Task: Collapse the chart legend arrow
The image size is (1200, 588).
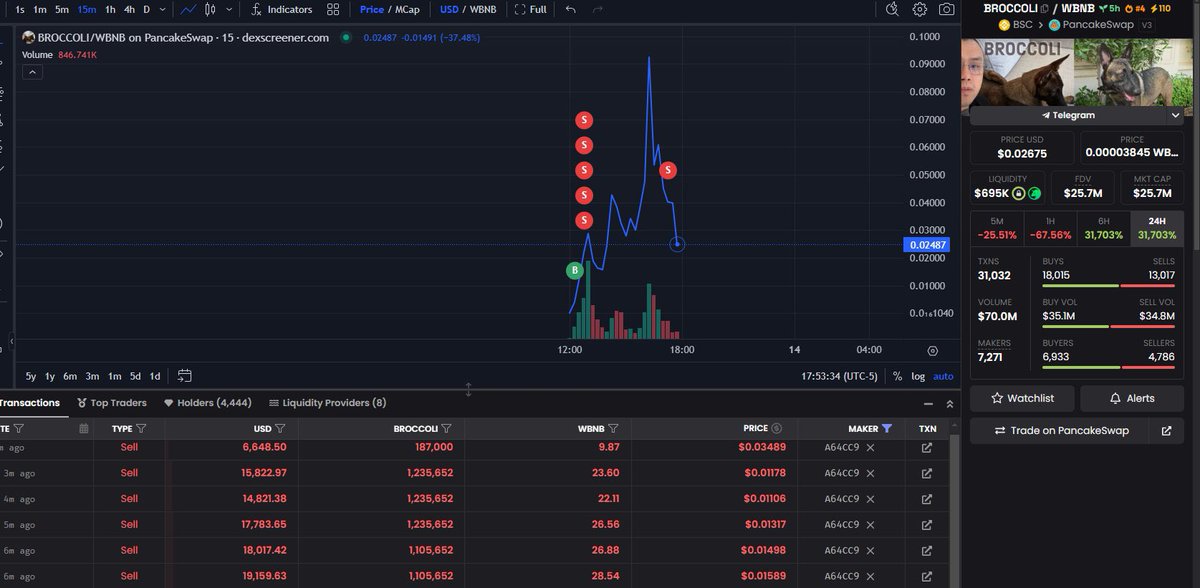Action: point(31,72)
